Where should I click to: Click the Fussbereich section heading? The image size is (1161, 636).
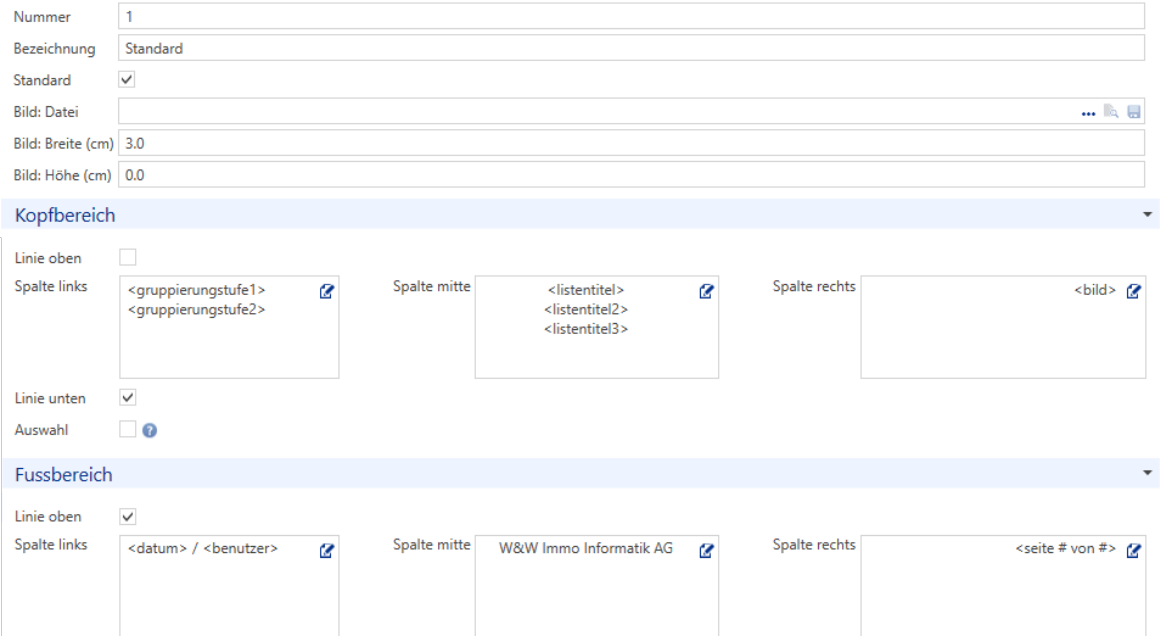tap(64, 475)
